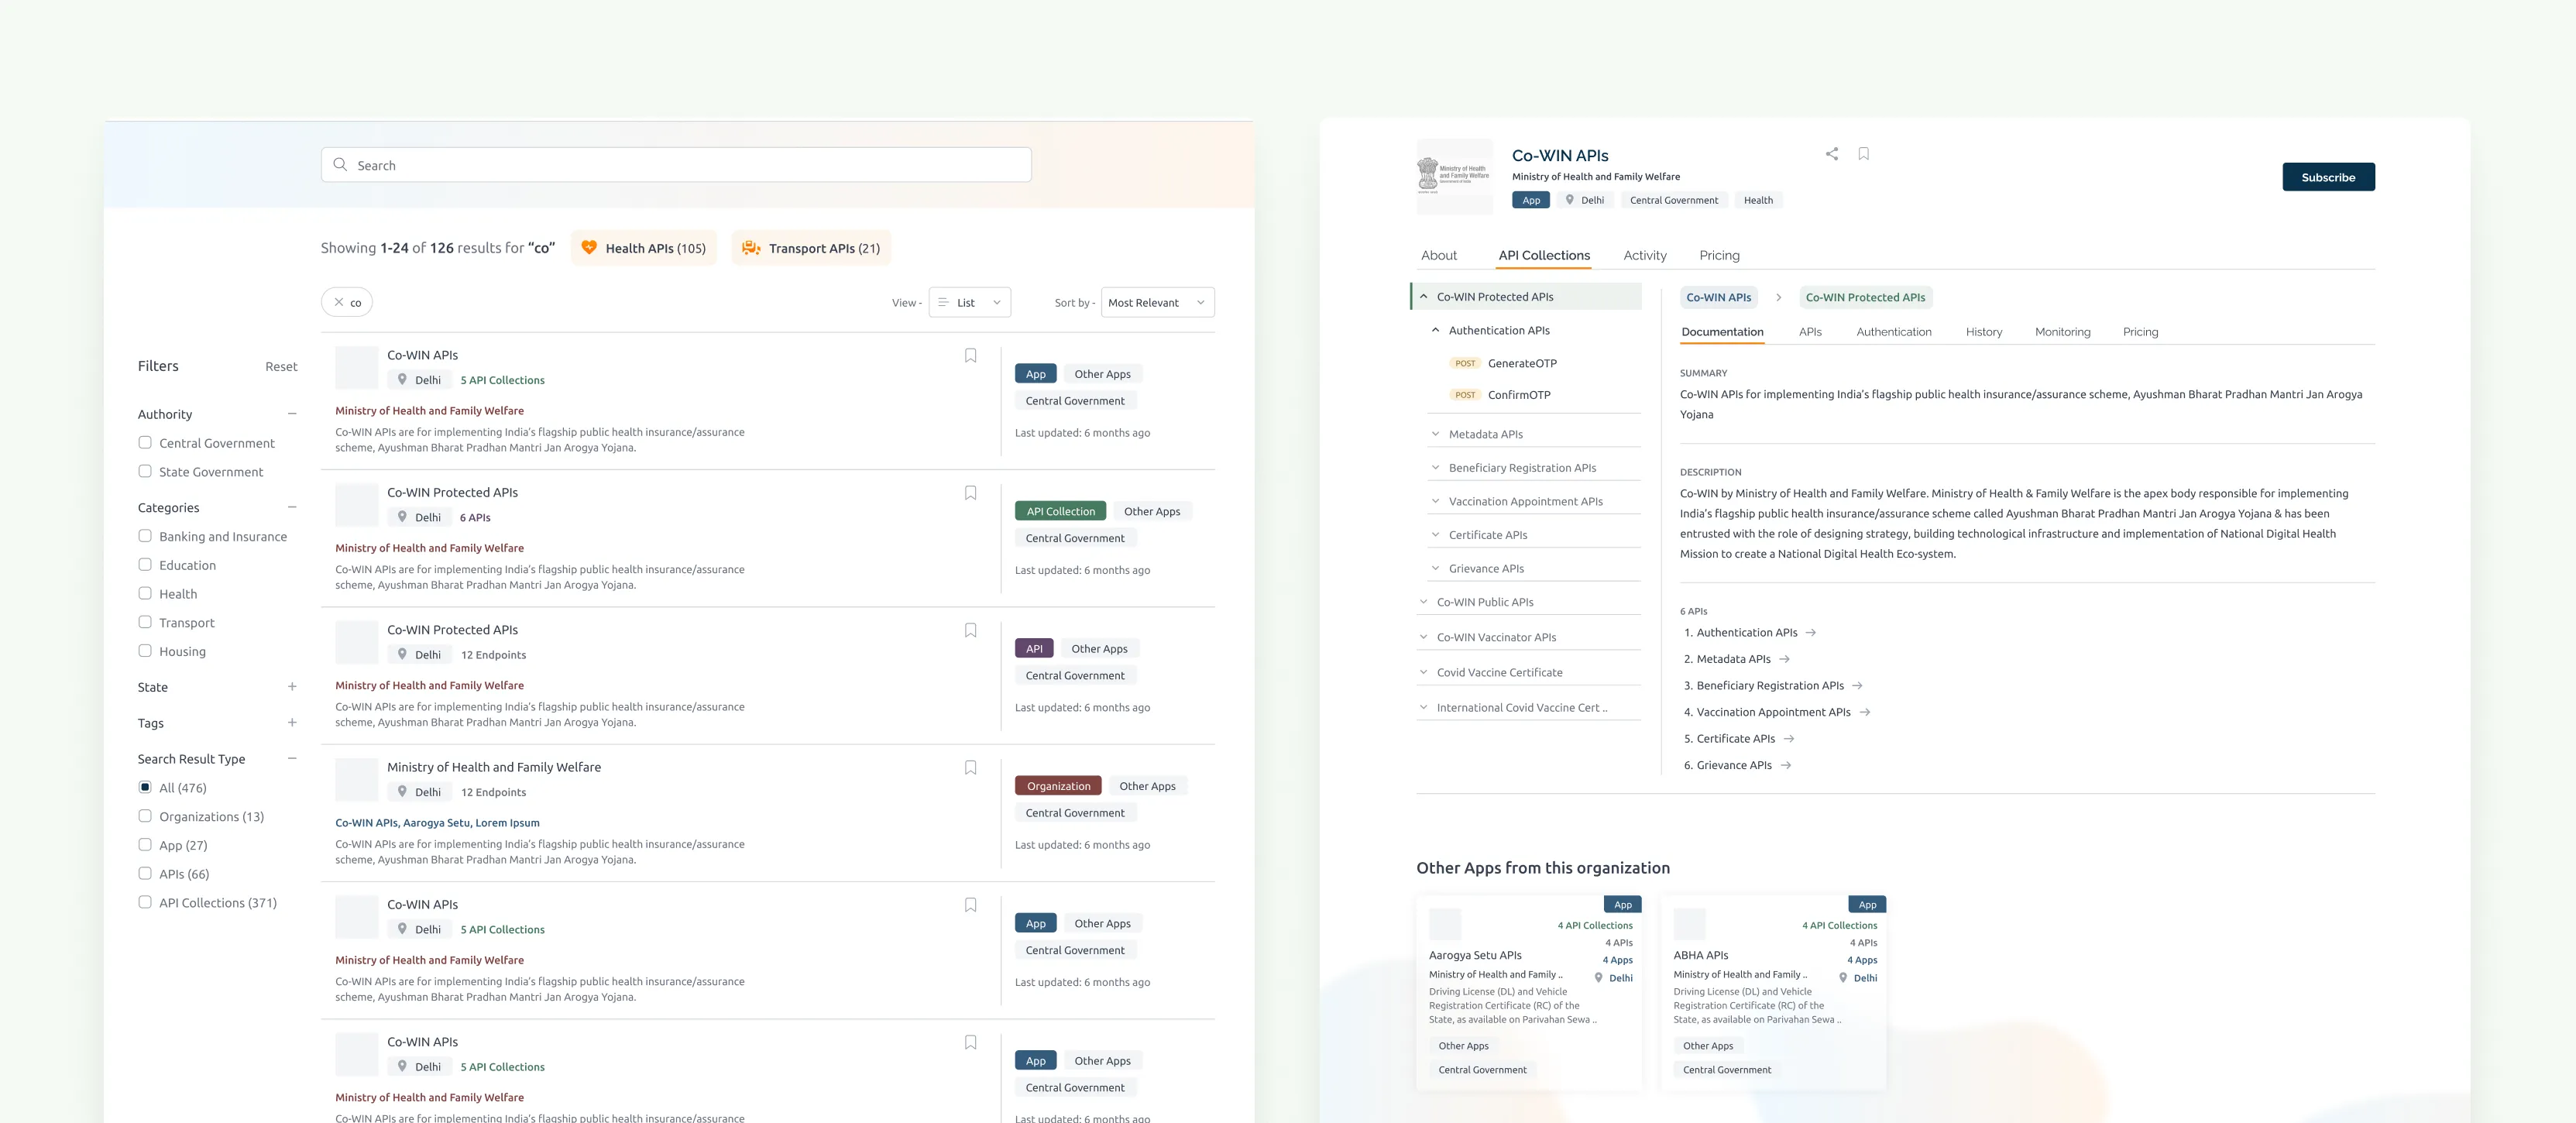Bookmark the Co-WIN APIs detail page
Screen dimensions: 2576x1123
coord(1863,154)
